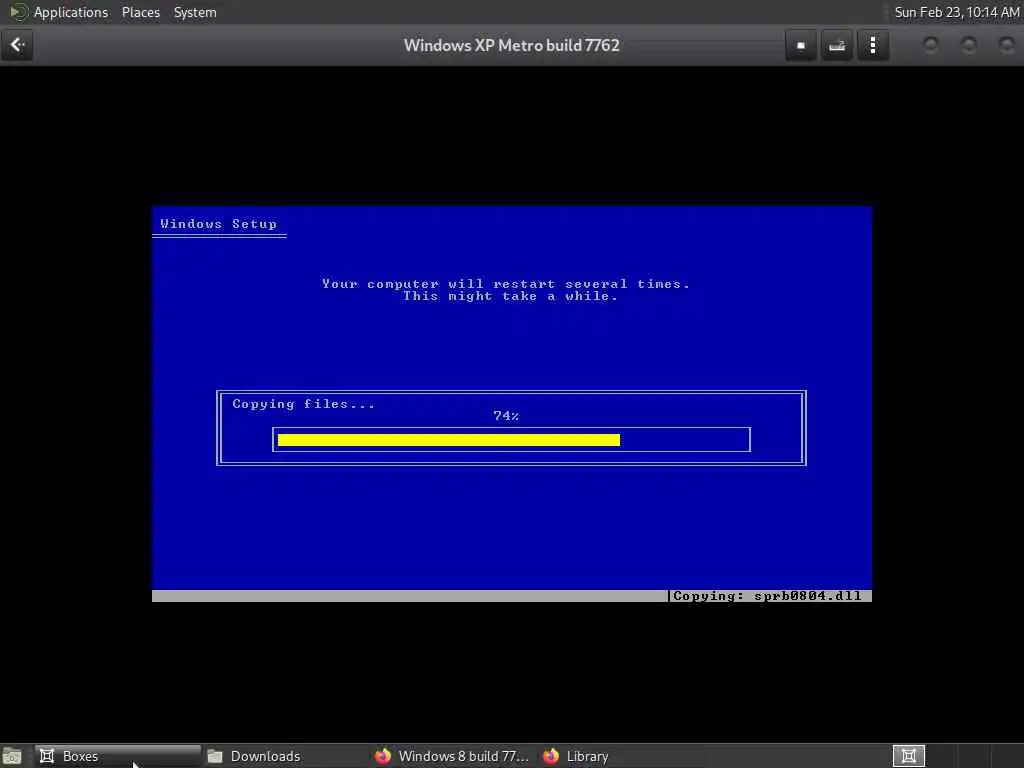Click the fullscreen square button in the header

click(x=801, y=45)
